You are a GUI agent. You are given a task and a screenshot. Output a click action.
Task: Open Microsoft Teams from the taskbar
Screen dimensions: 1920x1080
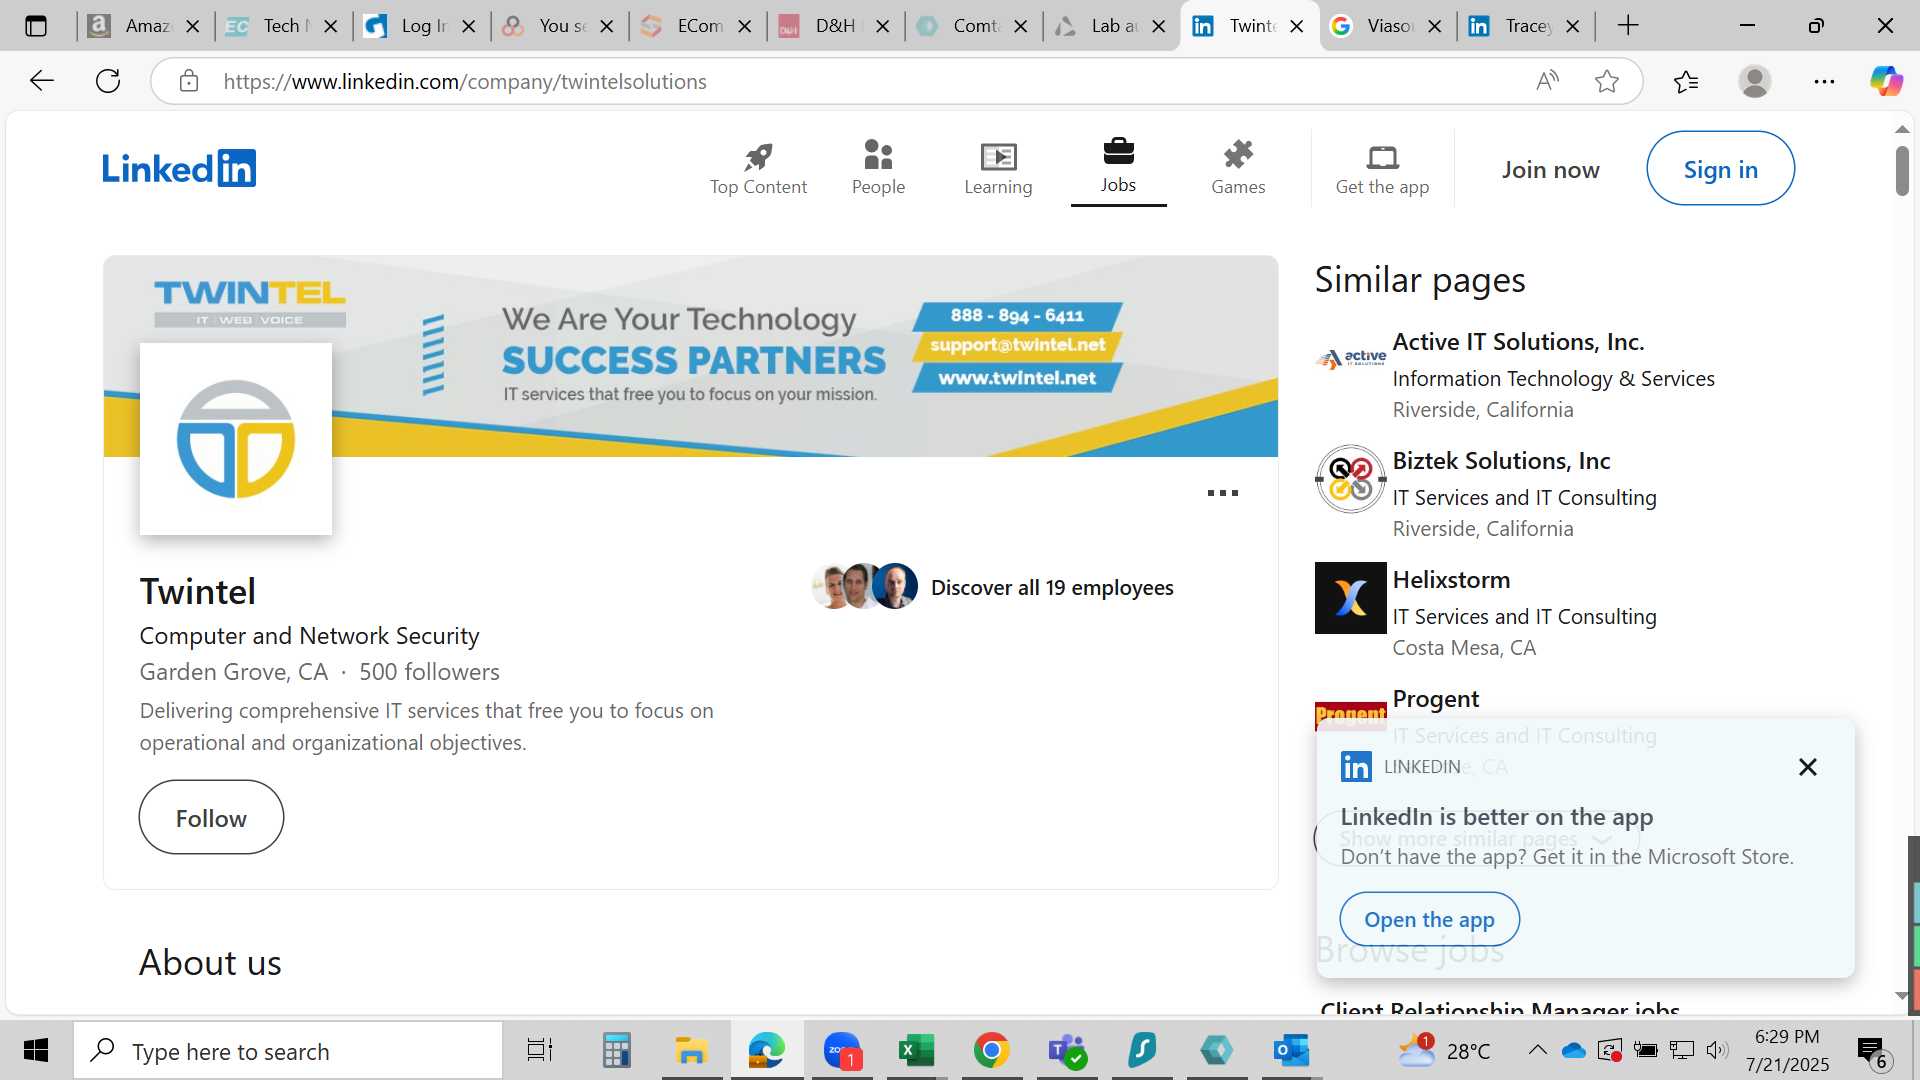[1066, 1051]
